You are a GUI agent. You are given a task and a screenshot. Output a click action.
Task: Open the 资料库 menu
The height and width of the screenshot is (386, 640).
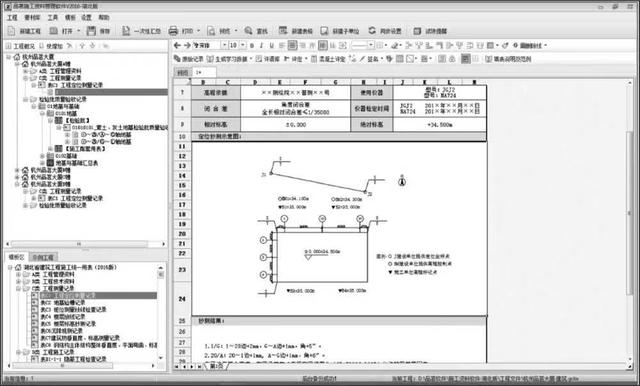click(32, 18)
